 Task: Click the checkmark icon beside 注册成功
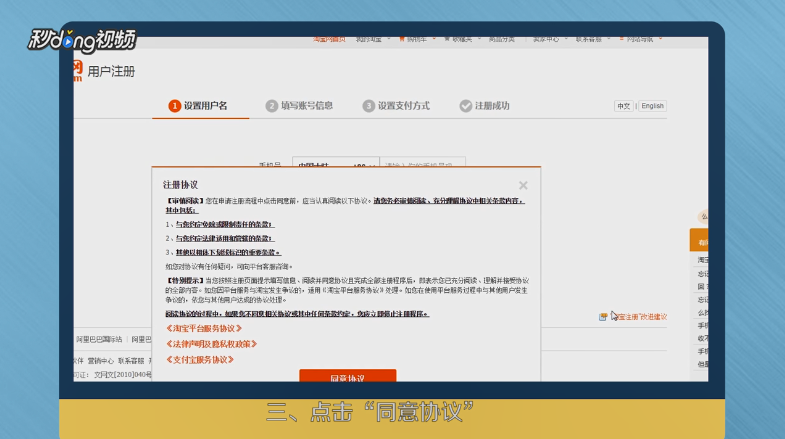click(x=466, y=106)
